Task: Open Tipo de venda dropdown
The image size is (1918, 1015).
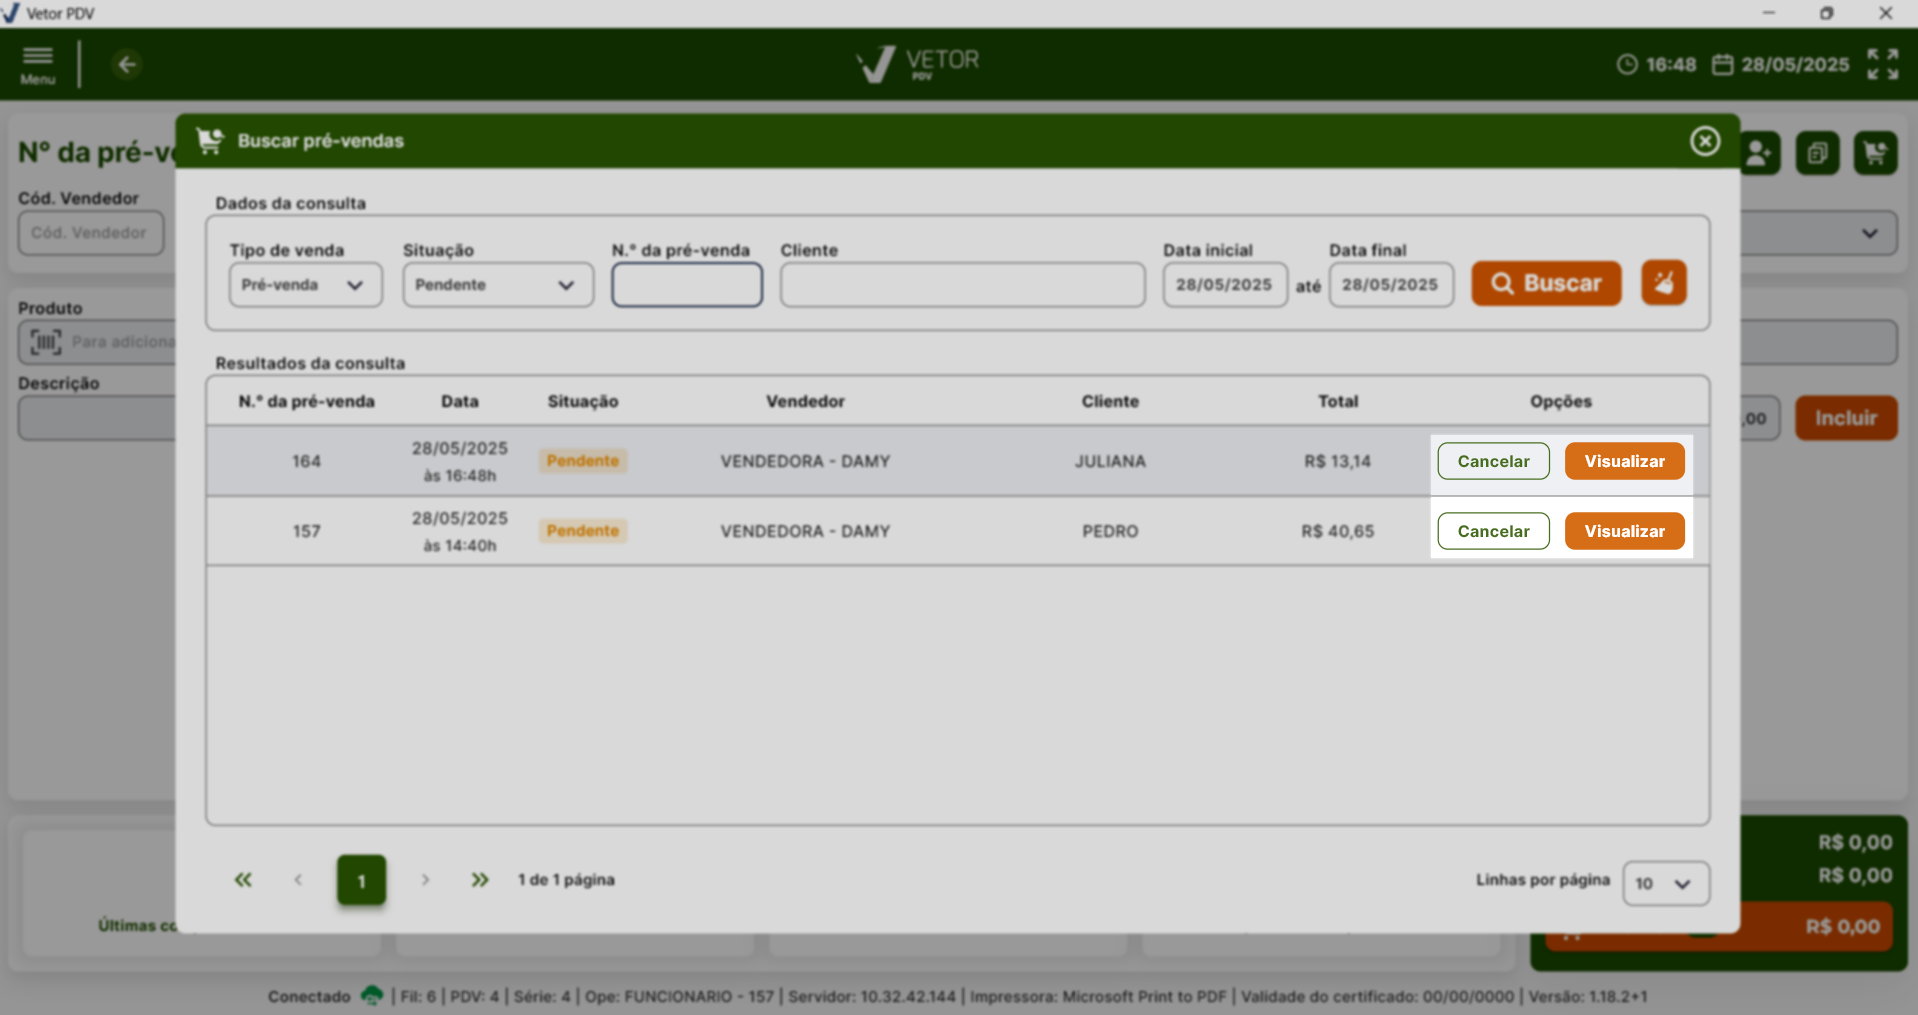Action: tap(305, 285)
